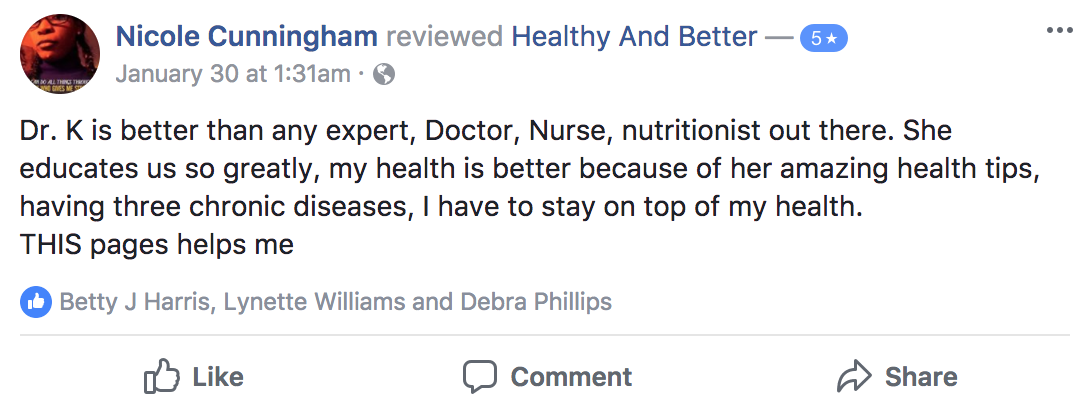View Debra Phillips's profile
Screen dimensions: 1090x414
tap(534, 301)
